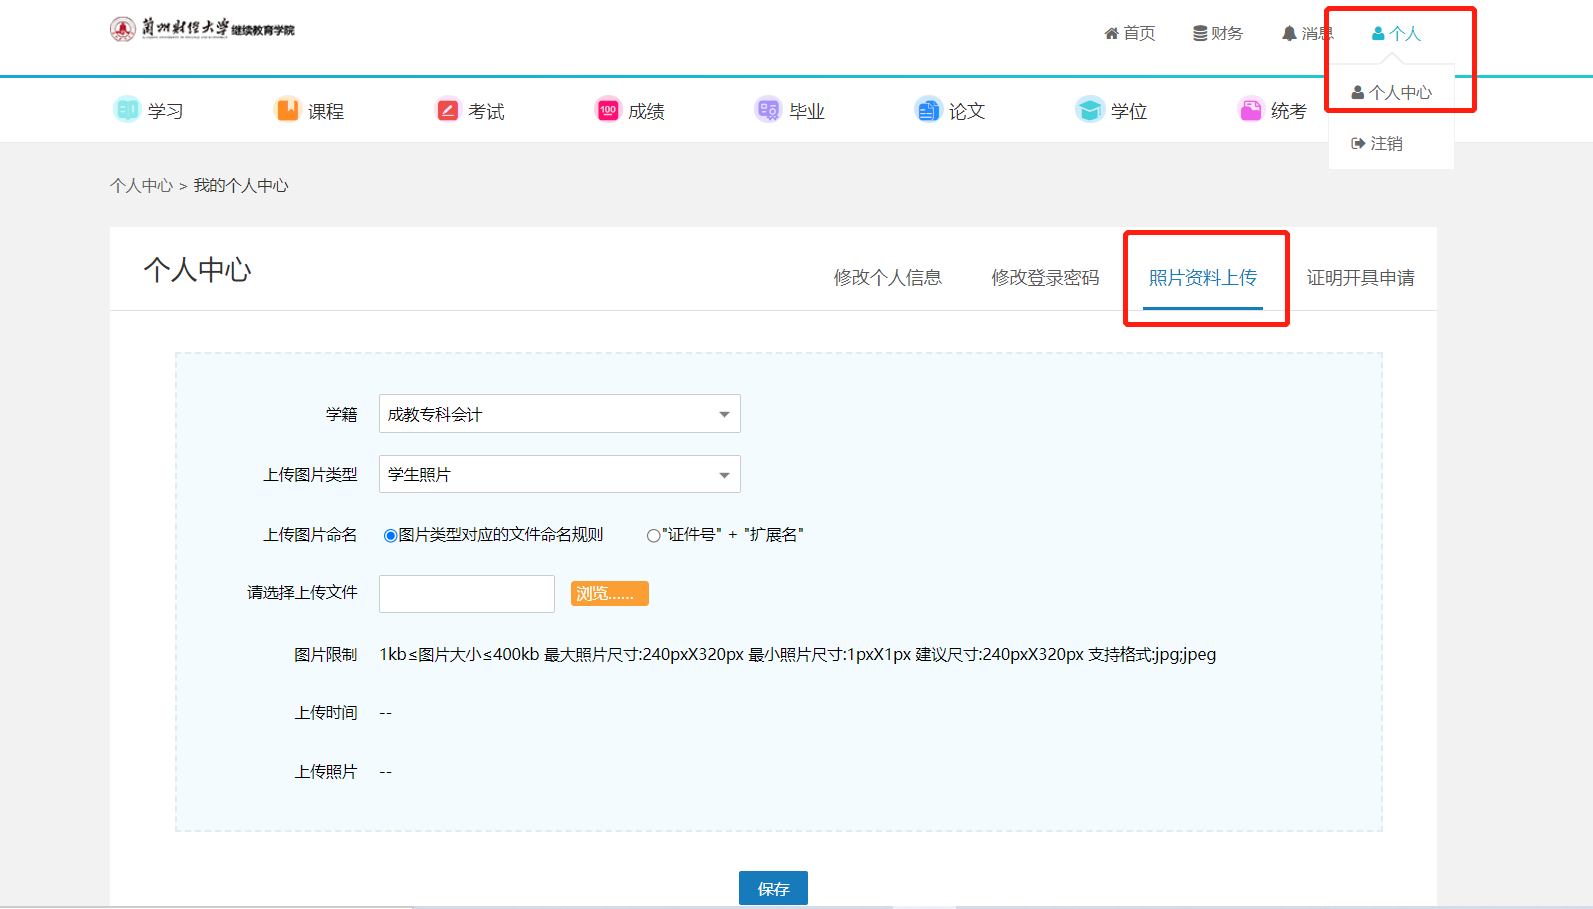Choose the "证件号" + "扩展名" radio option

653,536
